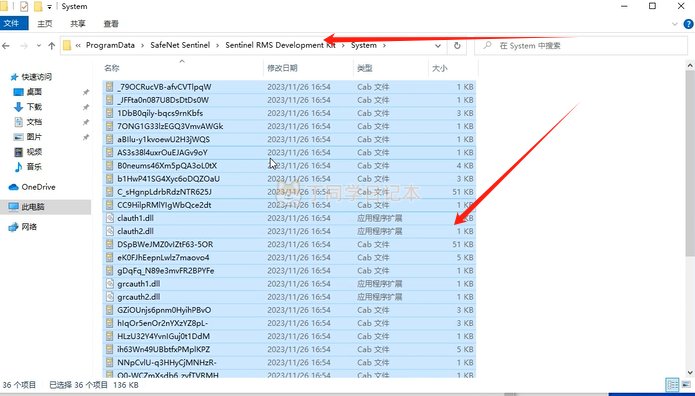Click the help question mark icon
695x396 pixels.
click(688, 24)
